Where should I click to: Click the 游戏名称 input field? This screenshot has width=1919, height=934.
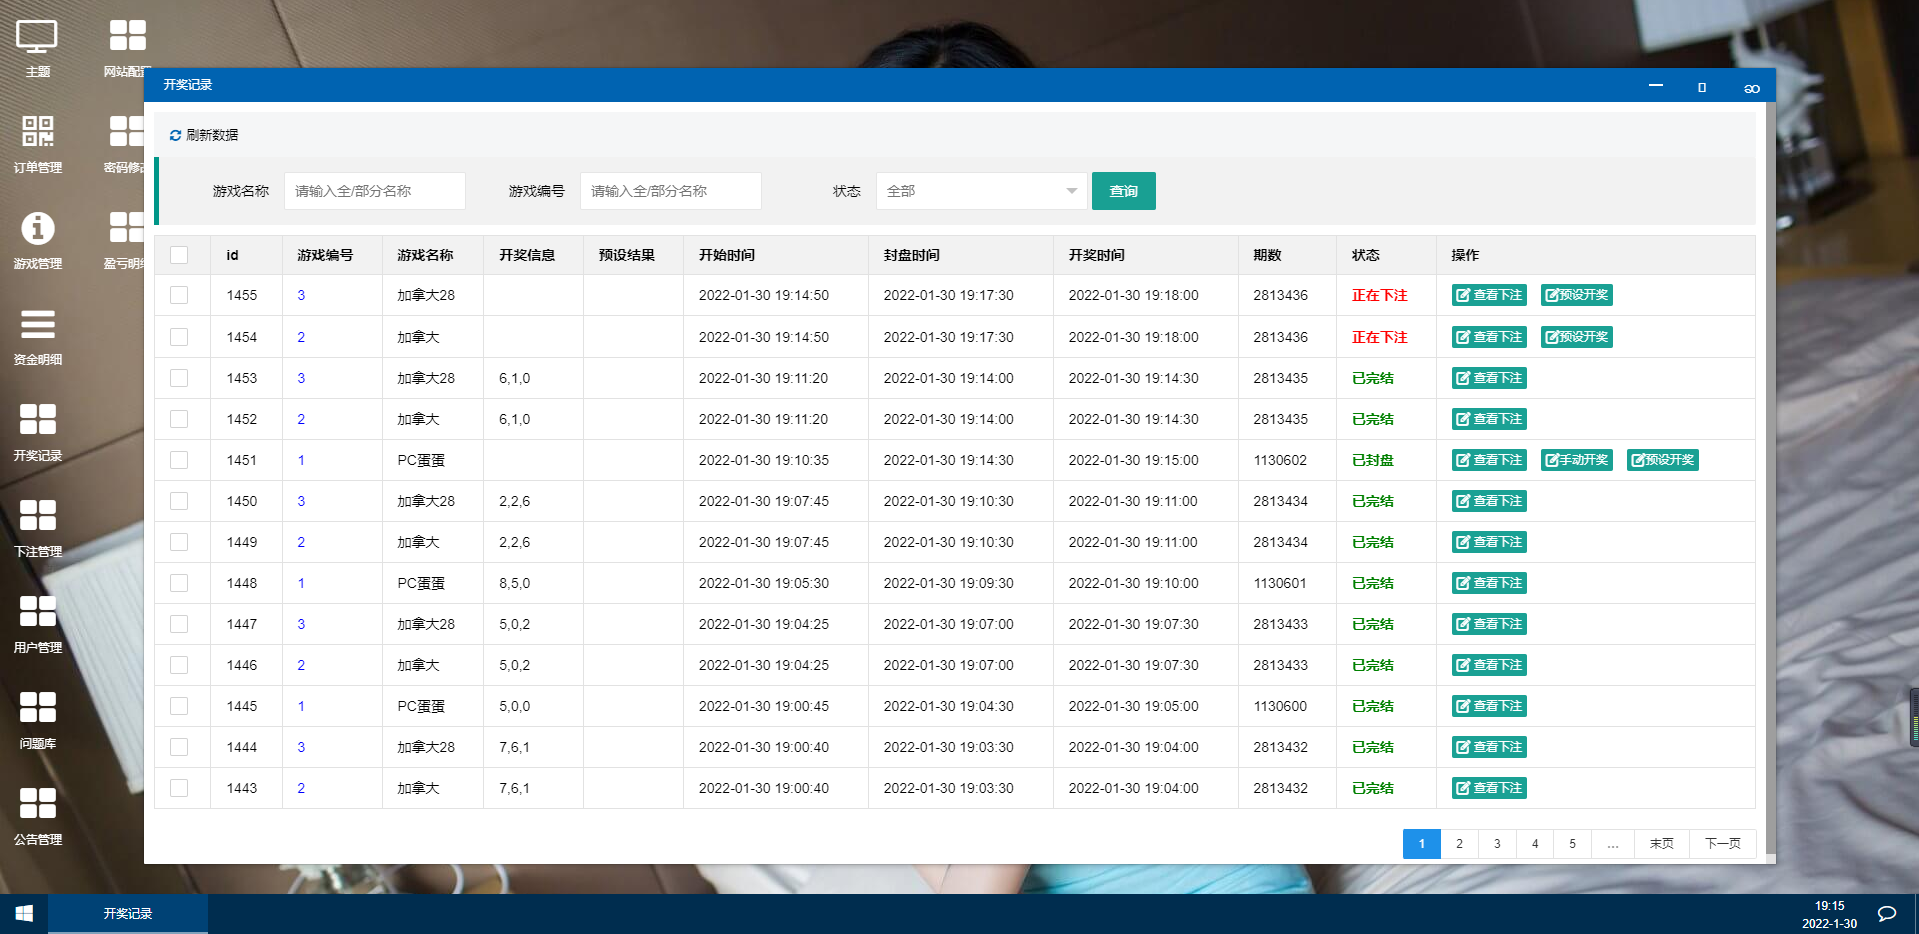tap(374, 191)
